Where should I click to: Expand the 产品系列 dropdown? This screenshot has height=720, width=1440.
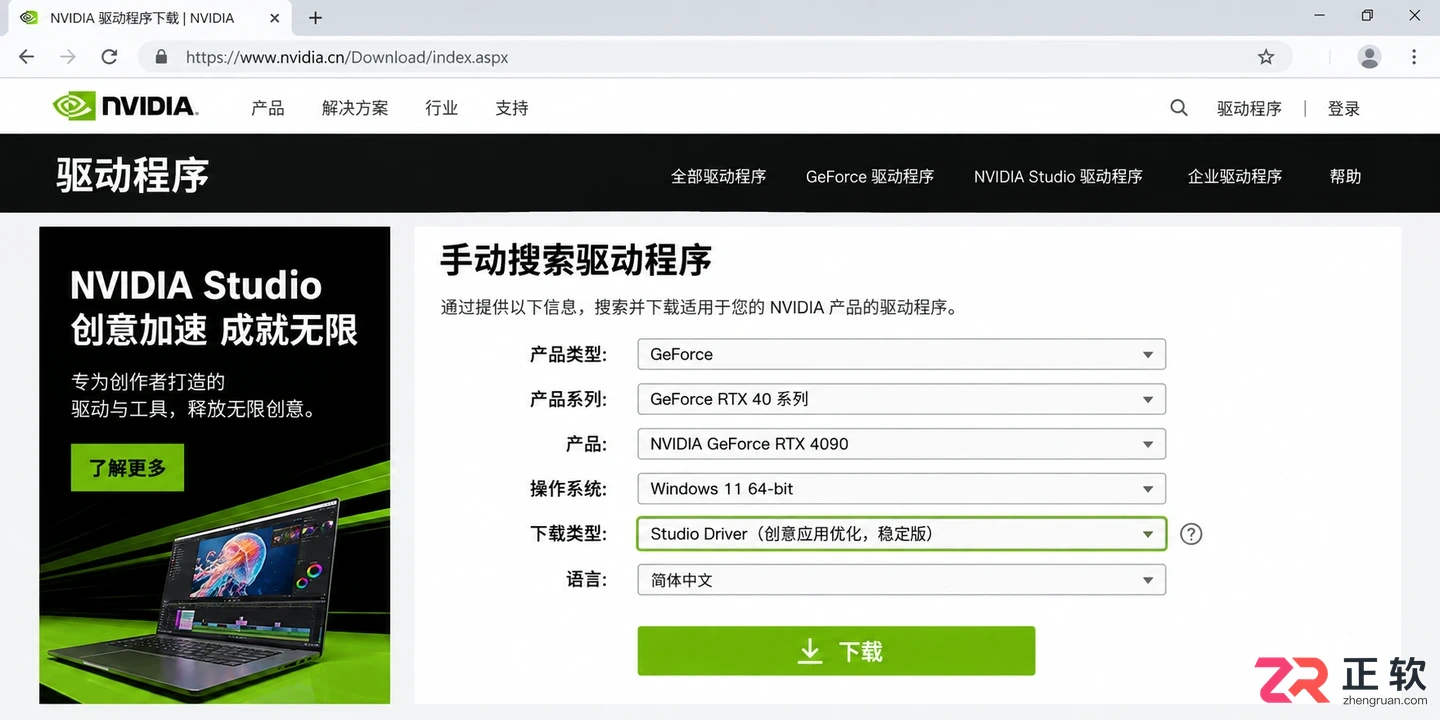pos(901,399)
